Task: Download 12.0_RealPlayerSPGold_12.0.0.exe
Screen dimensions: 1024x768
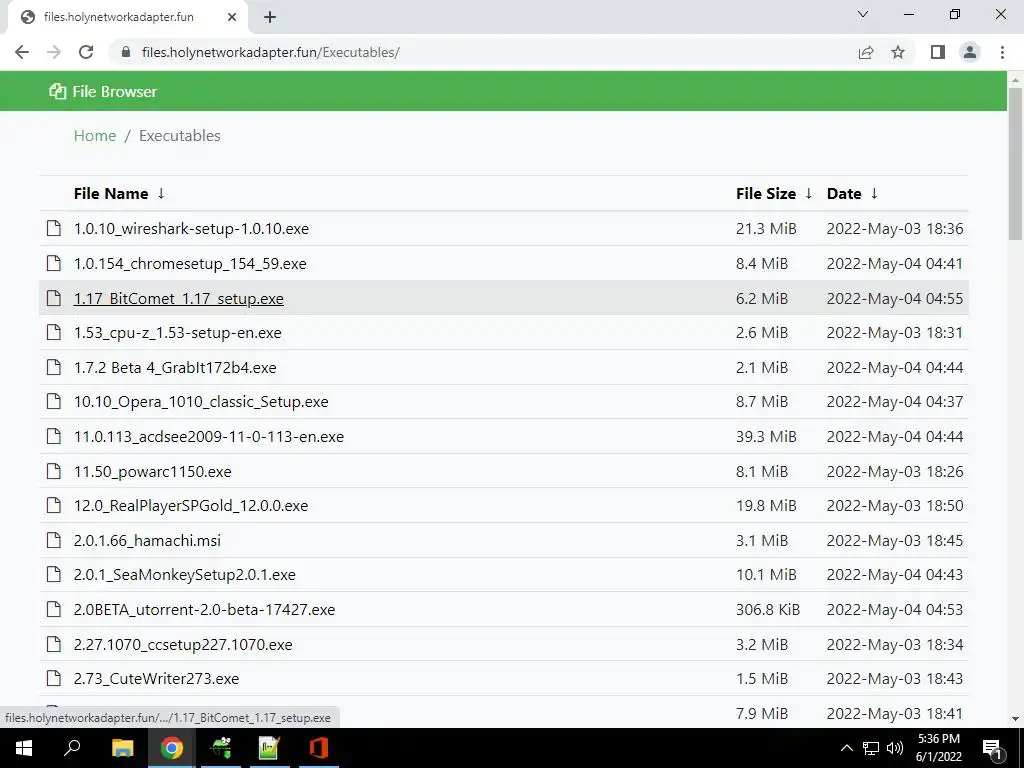Action: click(x=191, y=505)
